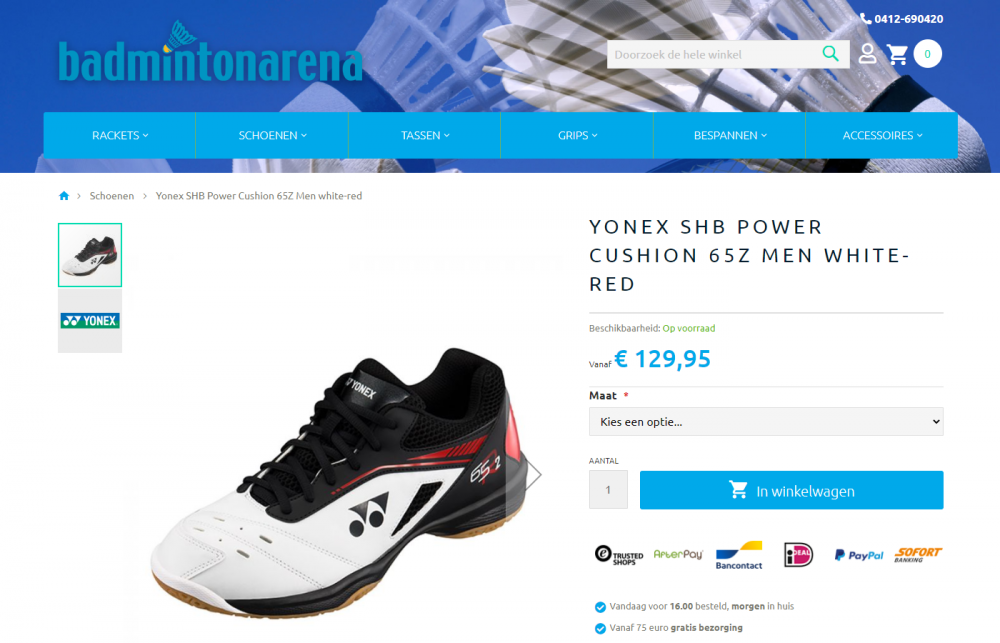Click the Trusted Shops badge

pos(619,555)
